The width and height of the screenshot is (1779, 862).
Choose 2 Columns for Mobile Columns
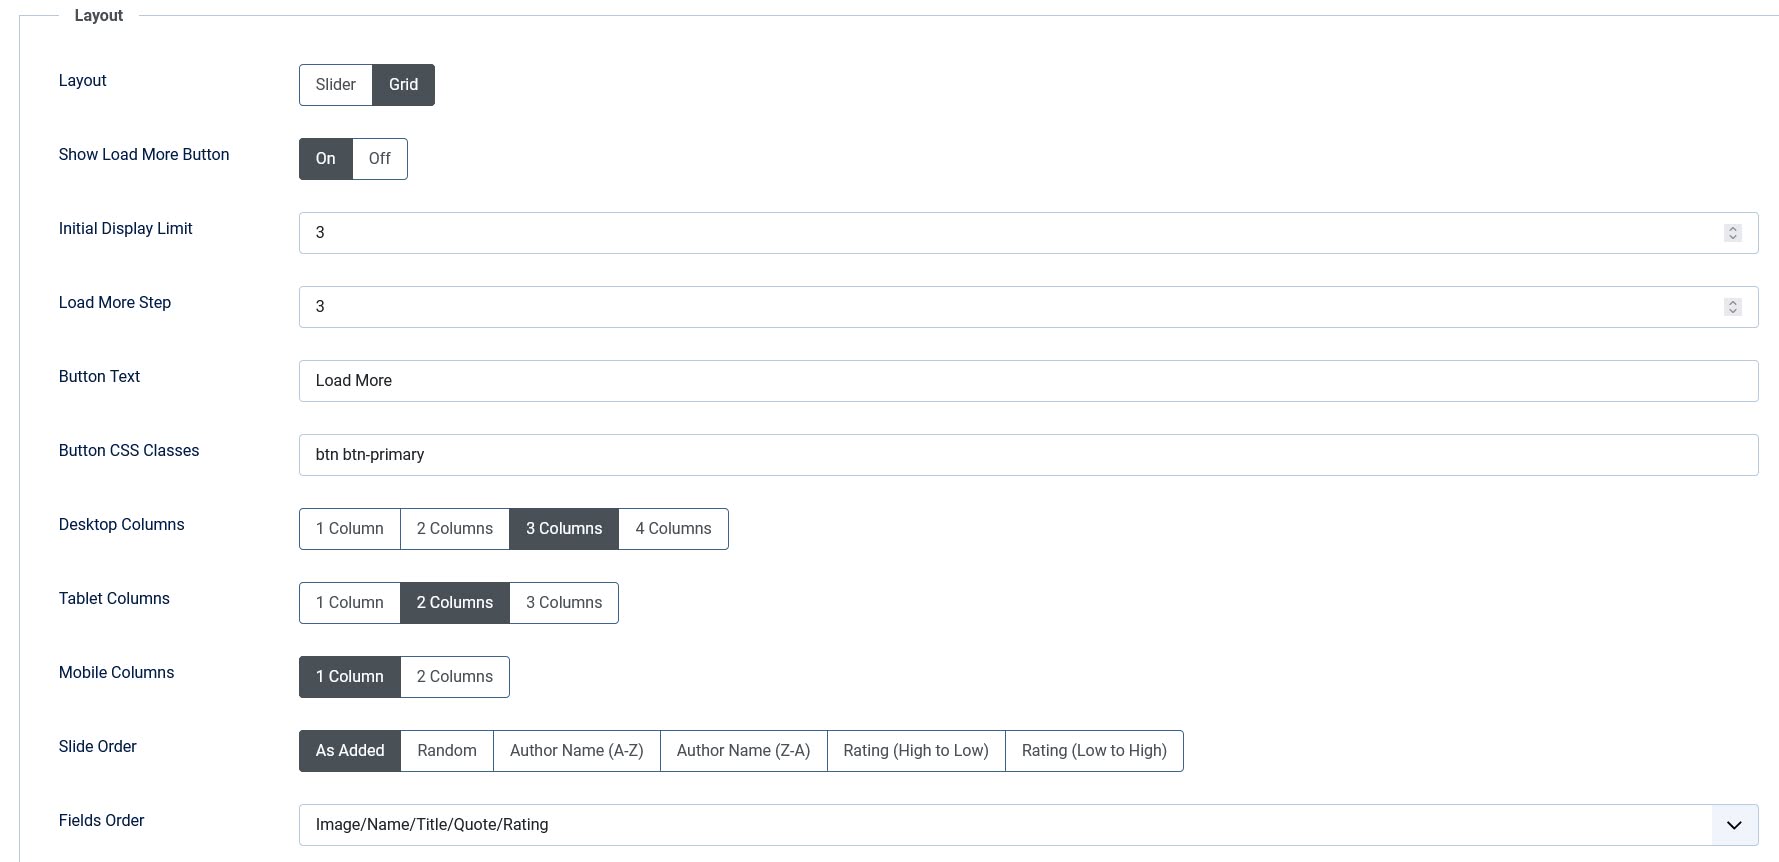(x=454, y=677)
